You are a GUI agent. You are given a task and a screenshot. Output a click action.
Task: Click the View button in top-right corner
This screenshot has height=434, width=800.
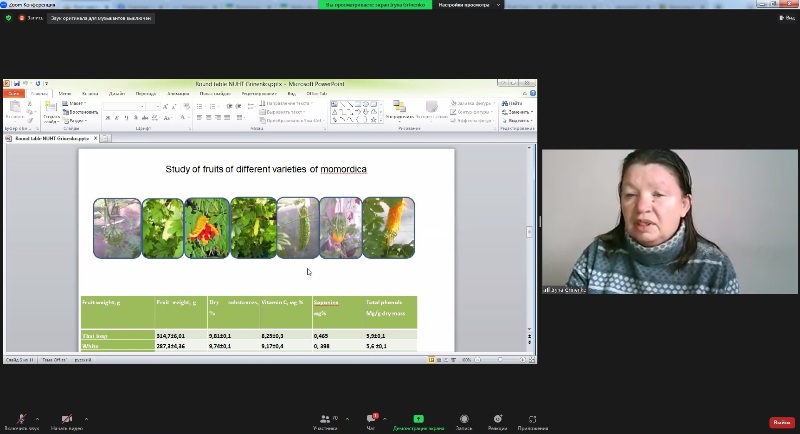coord(785,18)
